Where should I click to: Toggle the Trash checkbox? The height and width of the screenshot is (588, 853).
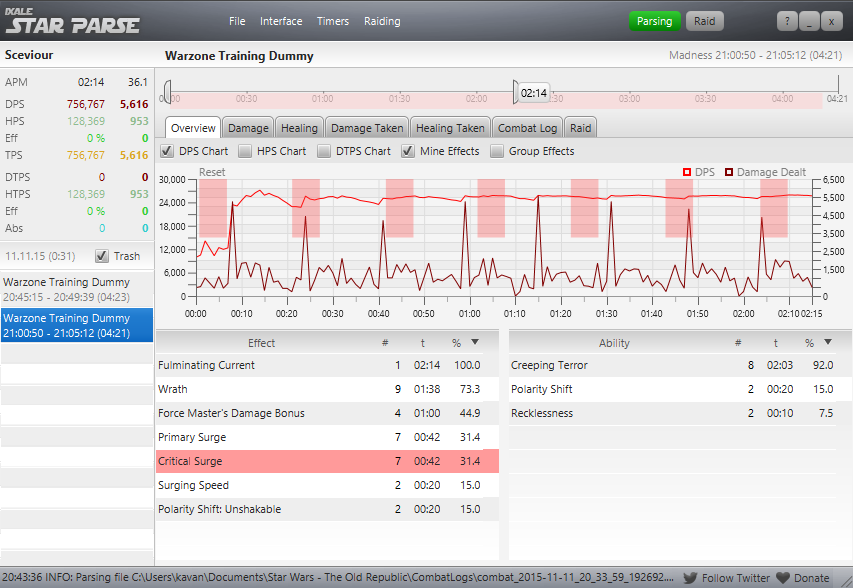[102, 256]
